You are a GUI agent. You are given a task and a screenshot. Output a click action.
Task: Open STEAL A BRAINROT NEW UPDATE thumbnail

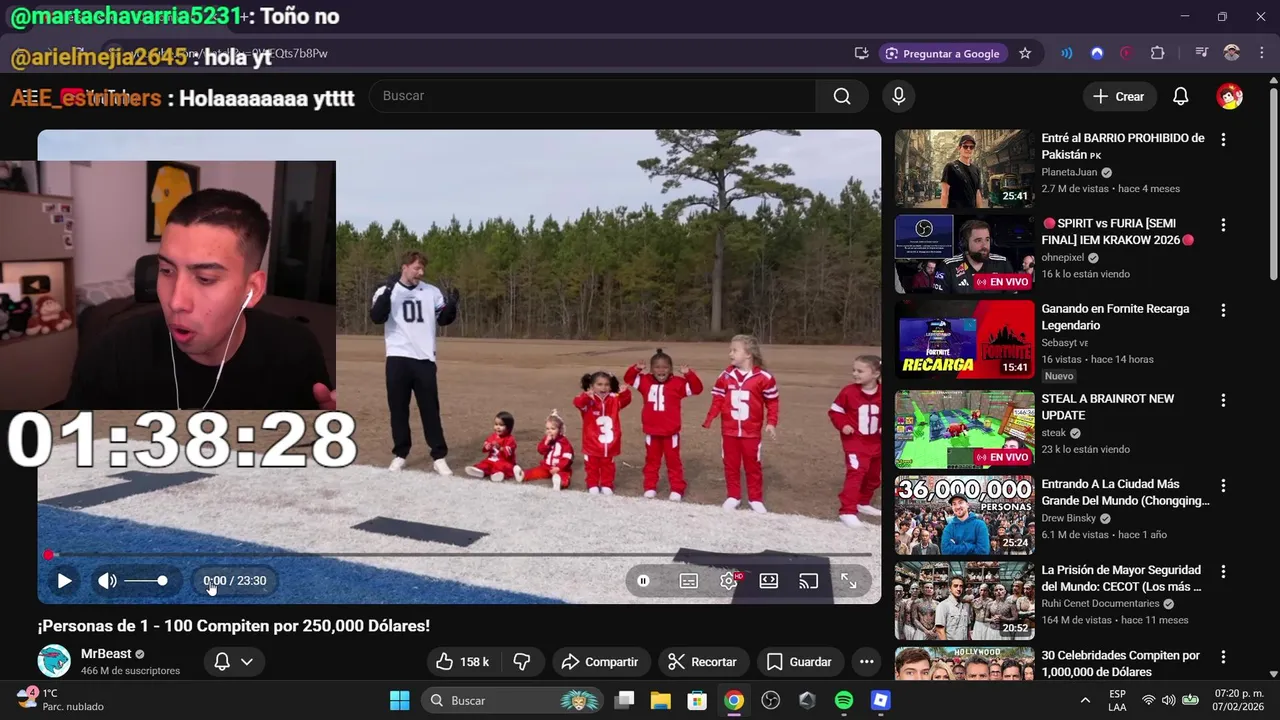click(x=964, y=429)
